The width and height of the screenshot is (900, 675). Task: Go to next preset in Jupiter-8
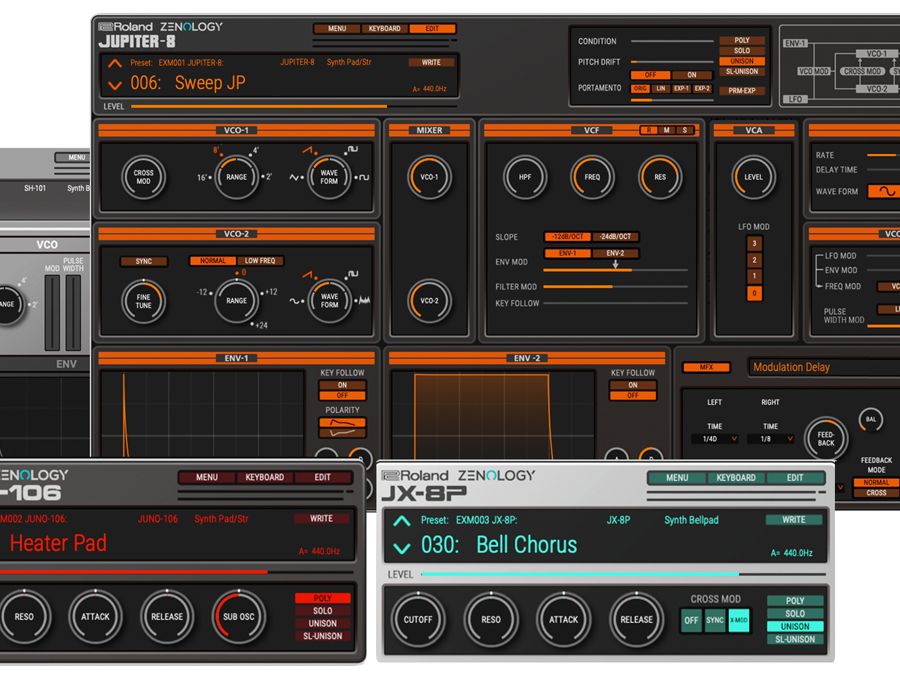coord(115,86)
